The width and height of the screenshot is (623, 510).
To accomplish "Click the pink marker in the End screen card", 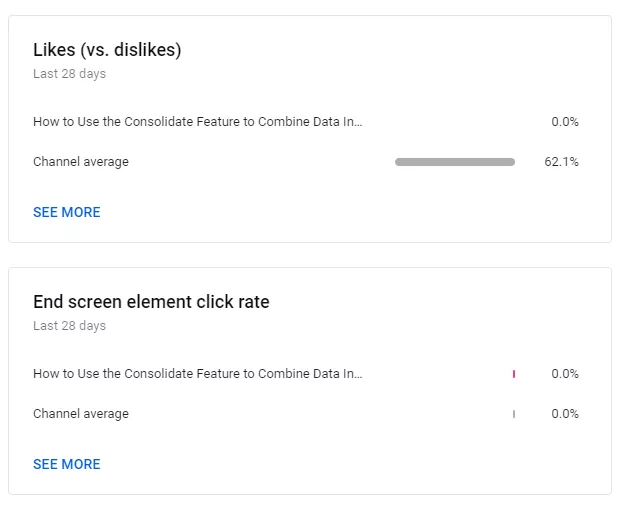I will [514, 374].
